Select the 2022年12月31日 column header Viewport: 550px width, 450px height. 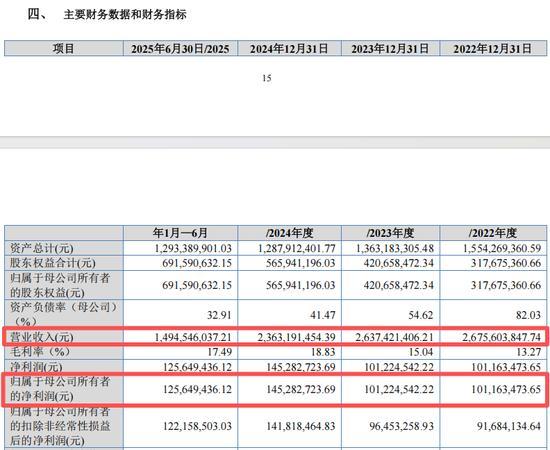point(492,48)
